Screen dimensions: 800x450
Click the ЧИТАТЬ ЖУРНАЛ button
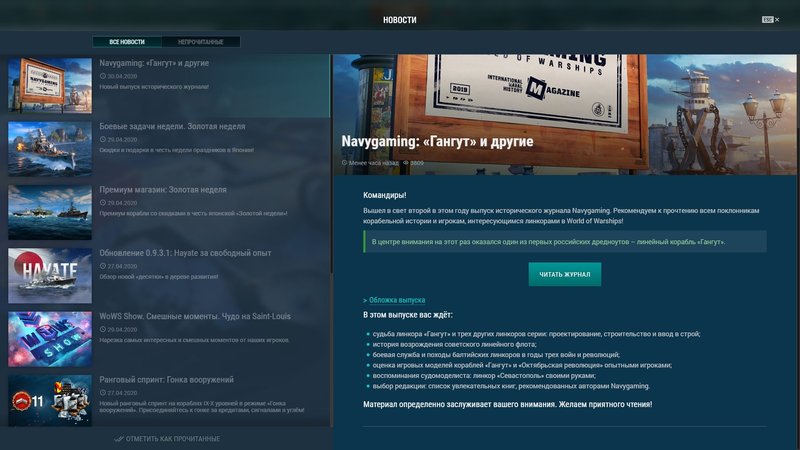coord(565,274)
